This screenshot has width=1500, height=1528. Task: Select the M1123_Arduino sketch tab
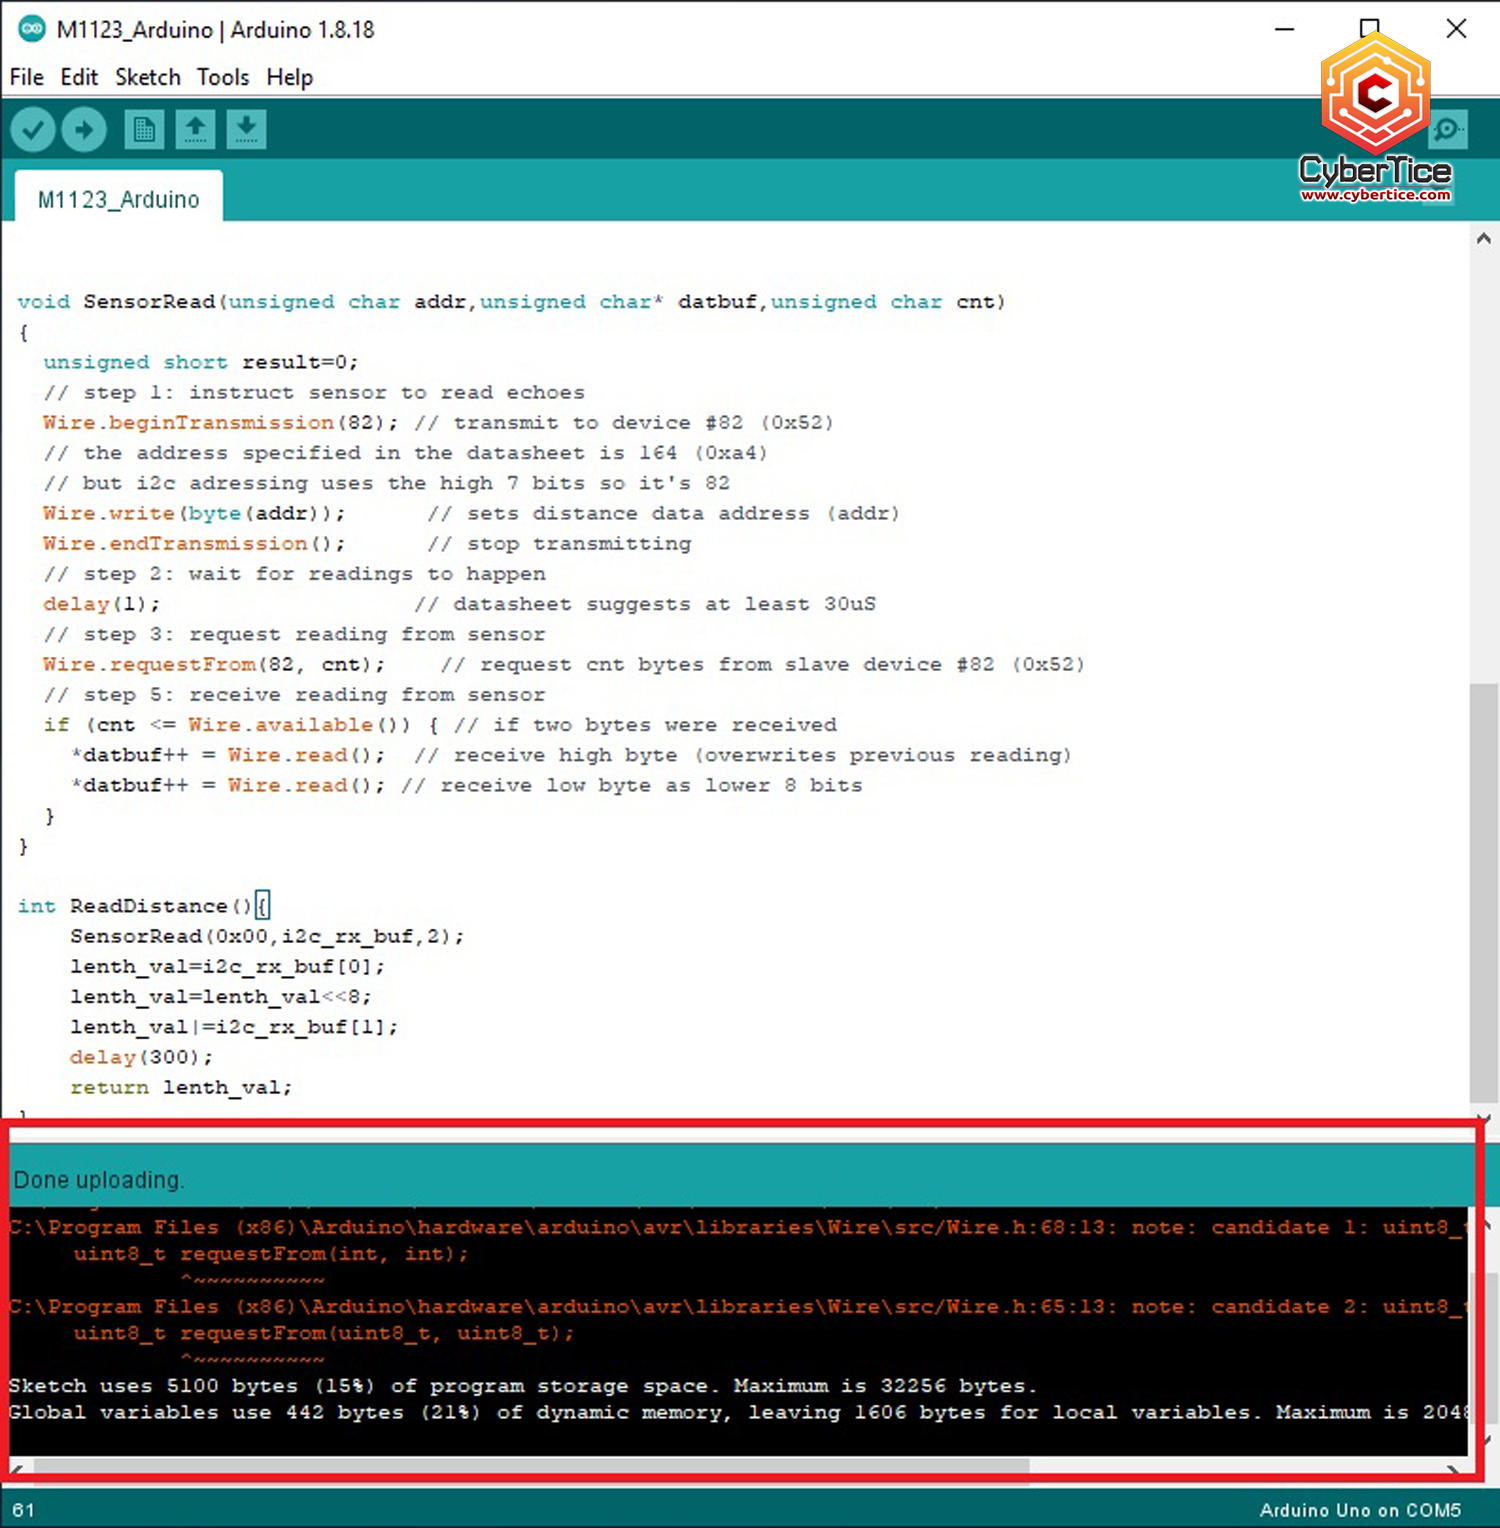click(x=117, y=198)
